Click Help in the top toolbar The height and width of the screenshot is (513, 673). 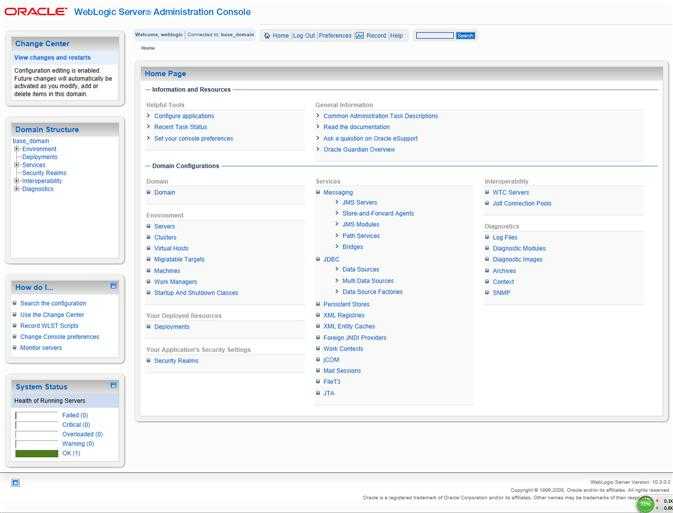[x=396, y=36]
